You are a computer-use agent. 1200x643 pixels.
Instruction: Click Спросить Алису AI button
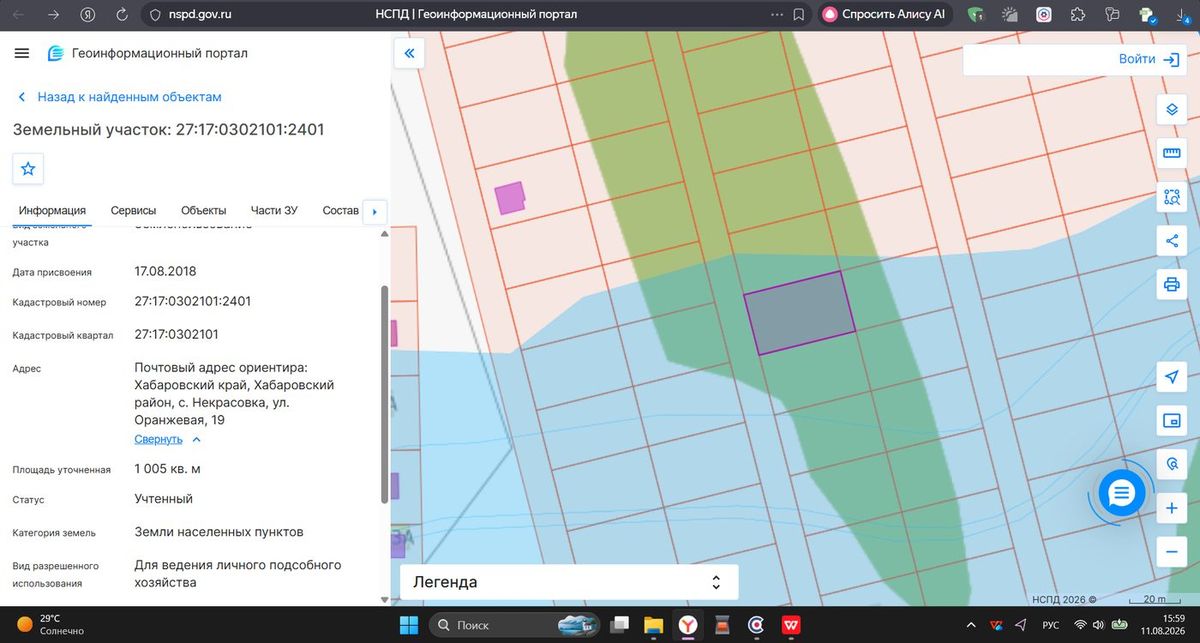(884, 15)
